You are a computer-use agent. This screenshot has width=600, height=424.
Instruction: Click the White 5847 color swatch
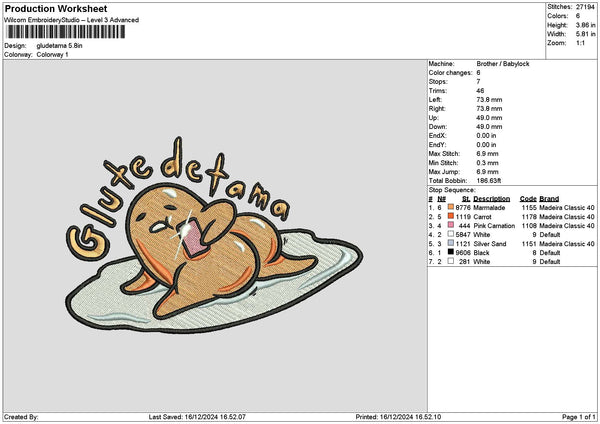click(x=450, y=234)
